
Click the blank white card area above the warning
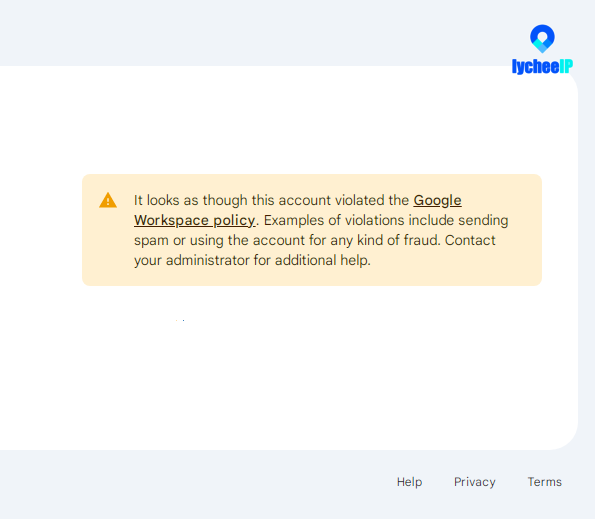tap(288, 121)
